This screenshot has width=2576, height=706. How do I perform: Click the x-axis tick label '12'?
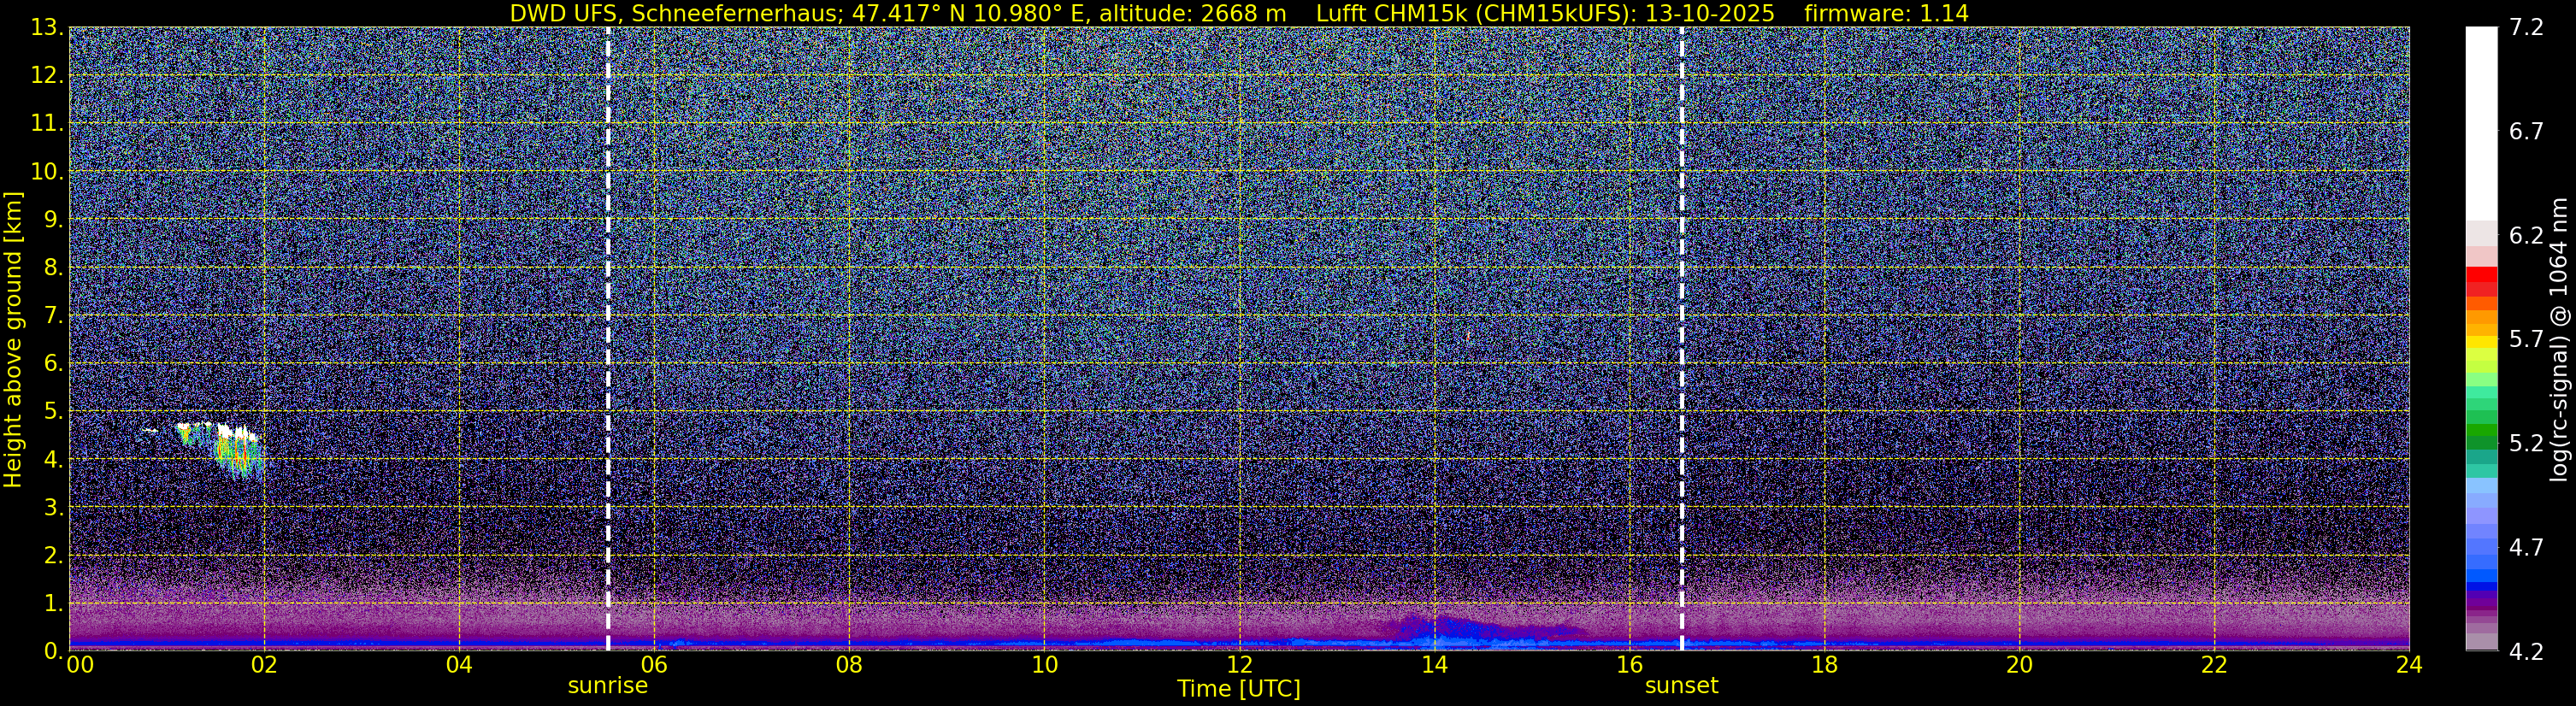pyautogui.click(x=1239, y=665)
